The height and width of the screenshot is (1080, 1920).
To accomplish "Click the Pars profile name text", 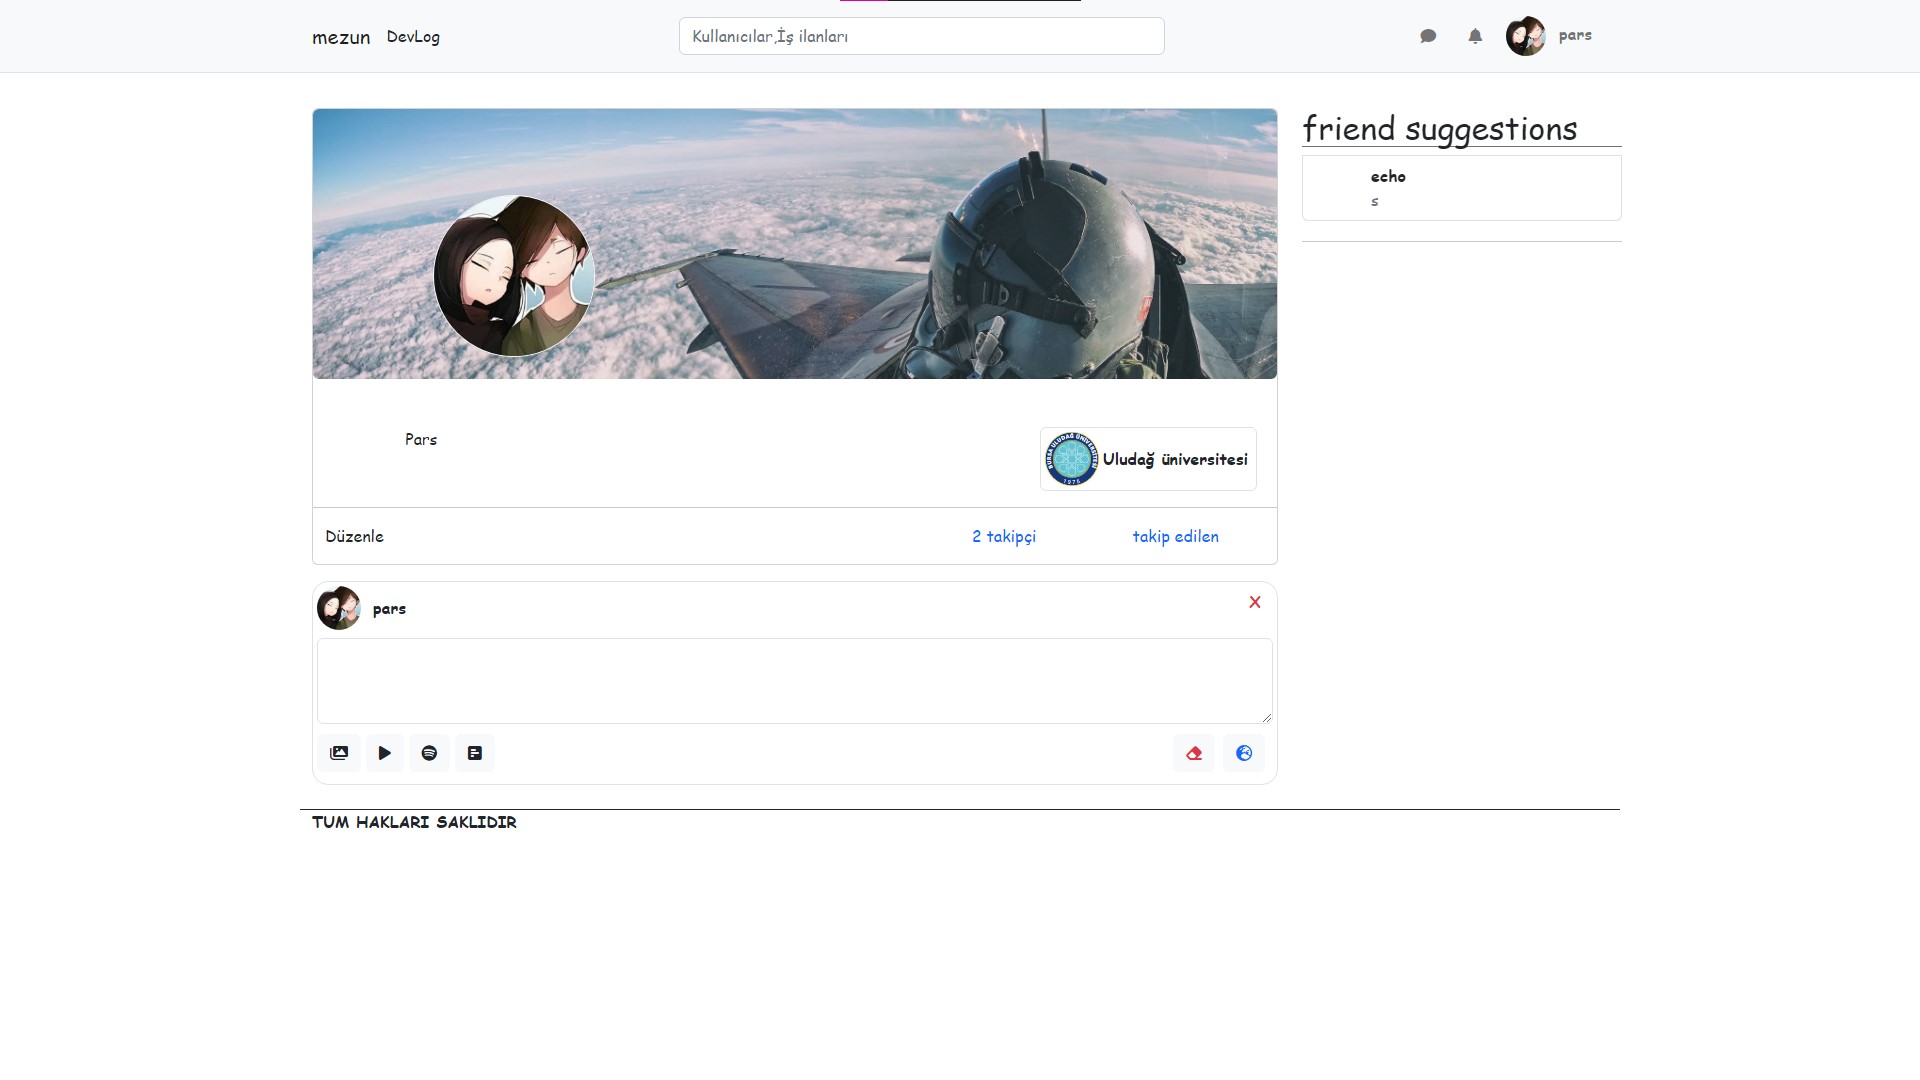I will click(x=421, y=439).
